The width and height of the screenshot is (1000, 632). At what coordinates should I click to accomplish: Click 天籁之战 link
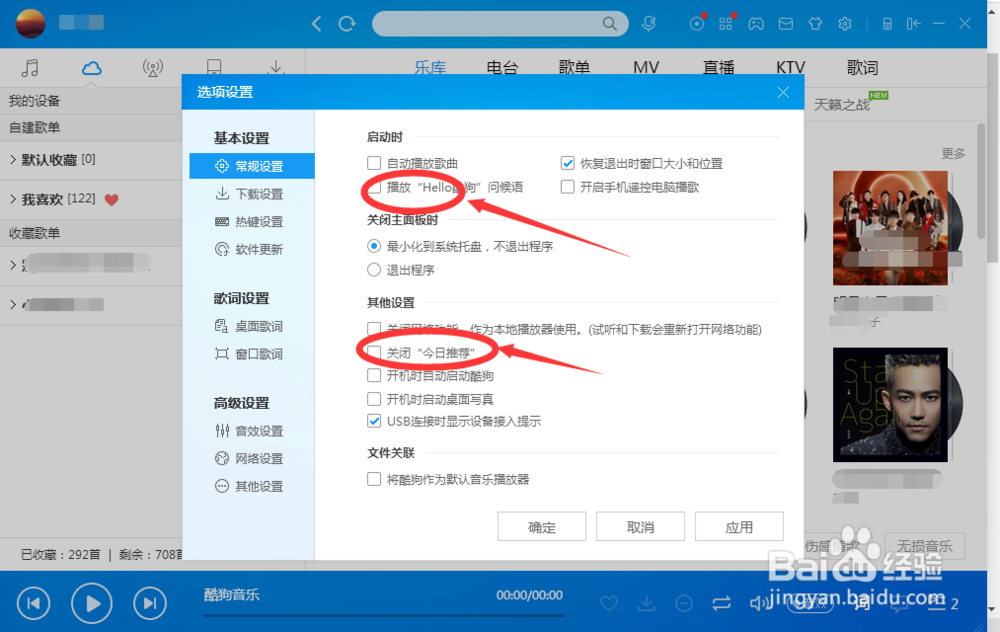point(842,105)
